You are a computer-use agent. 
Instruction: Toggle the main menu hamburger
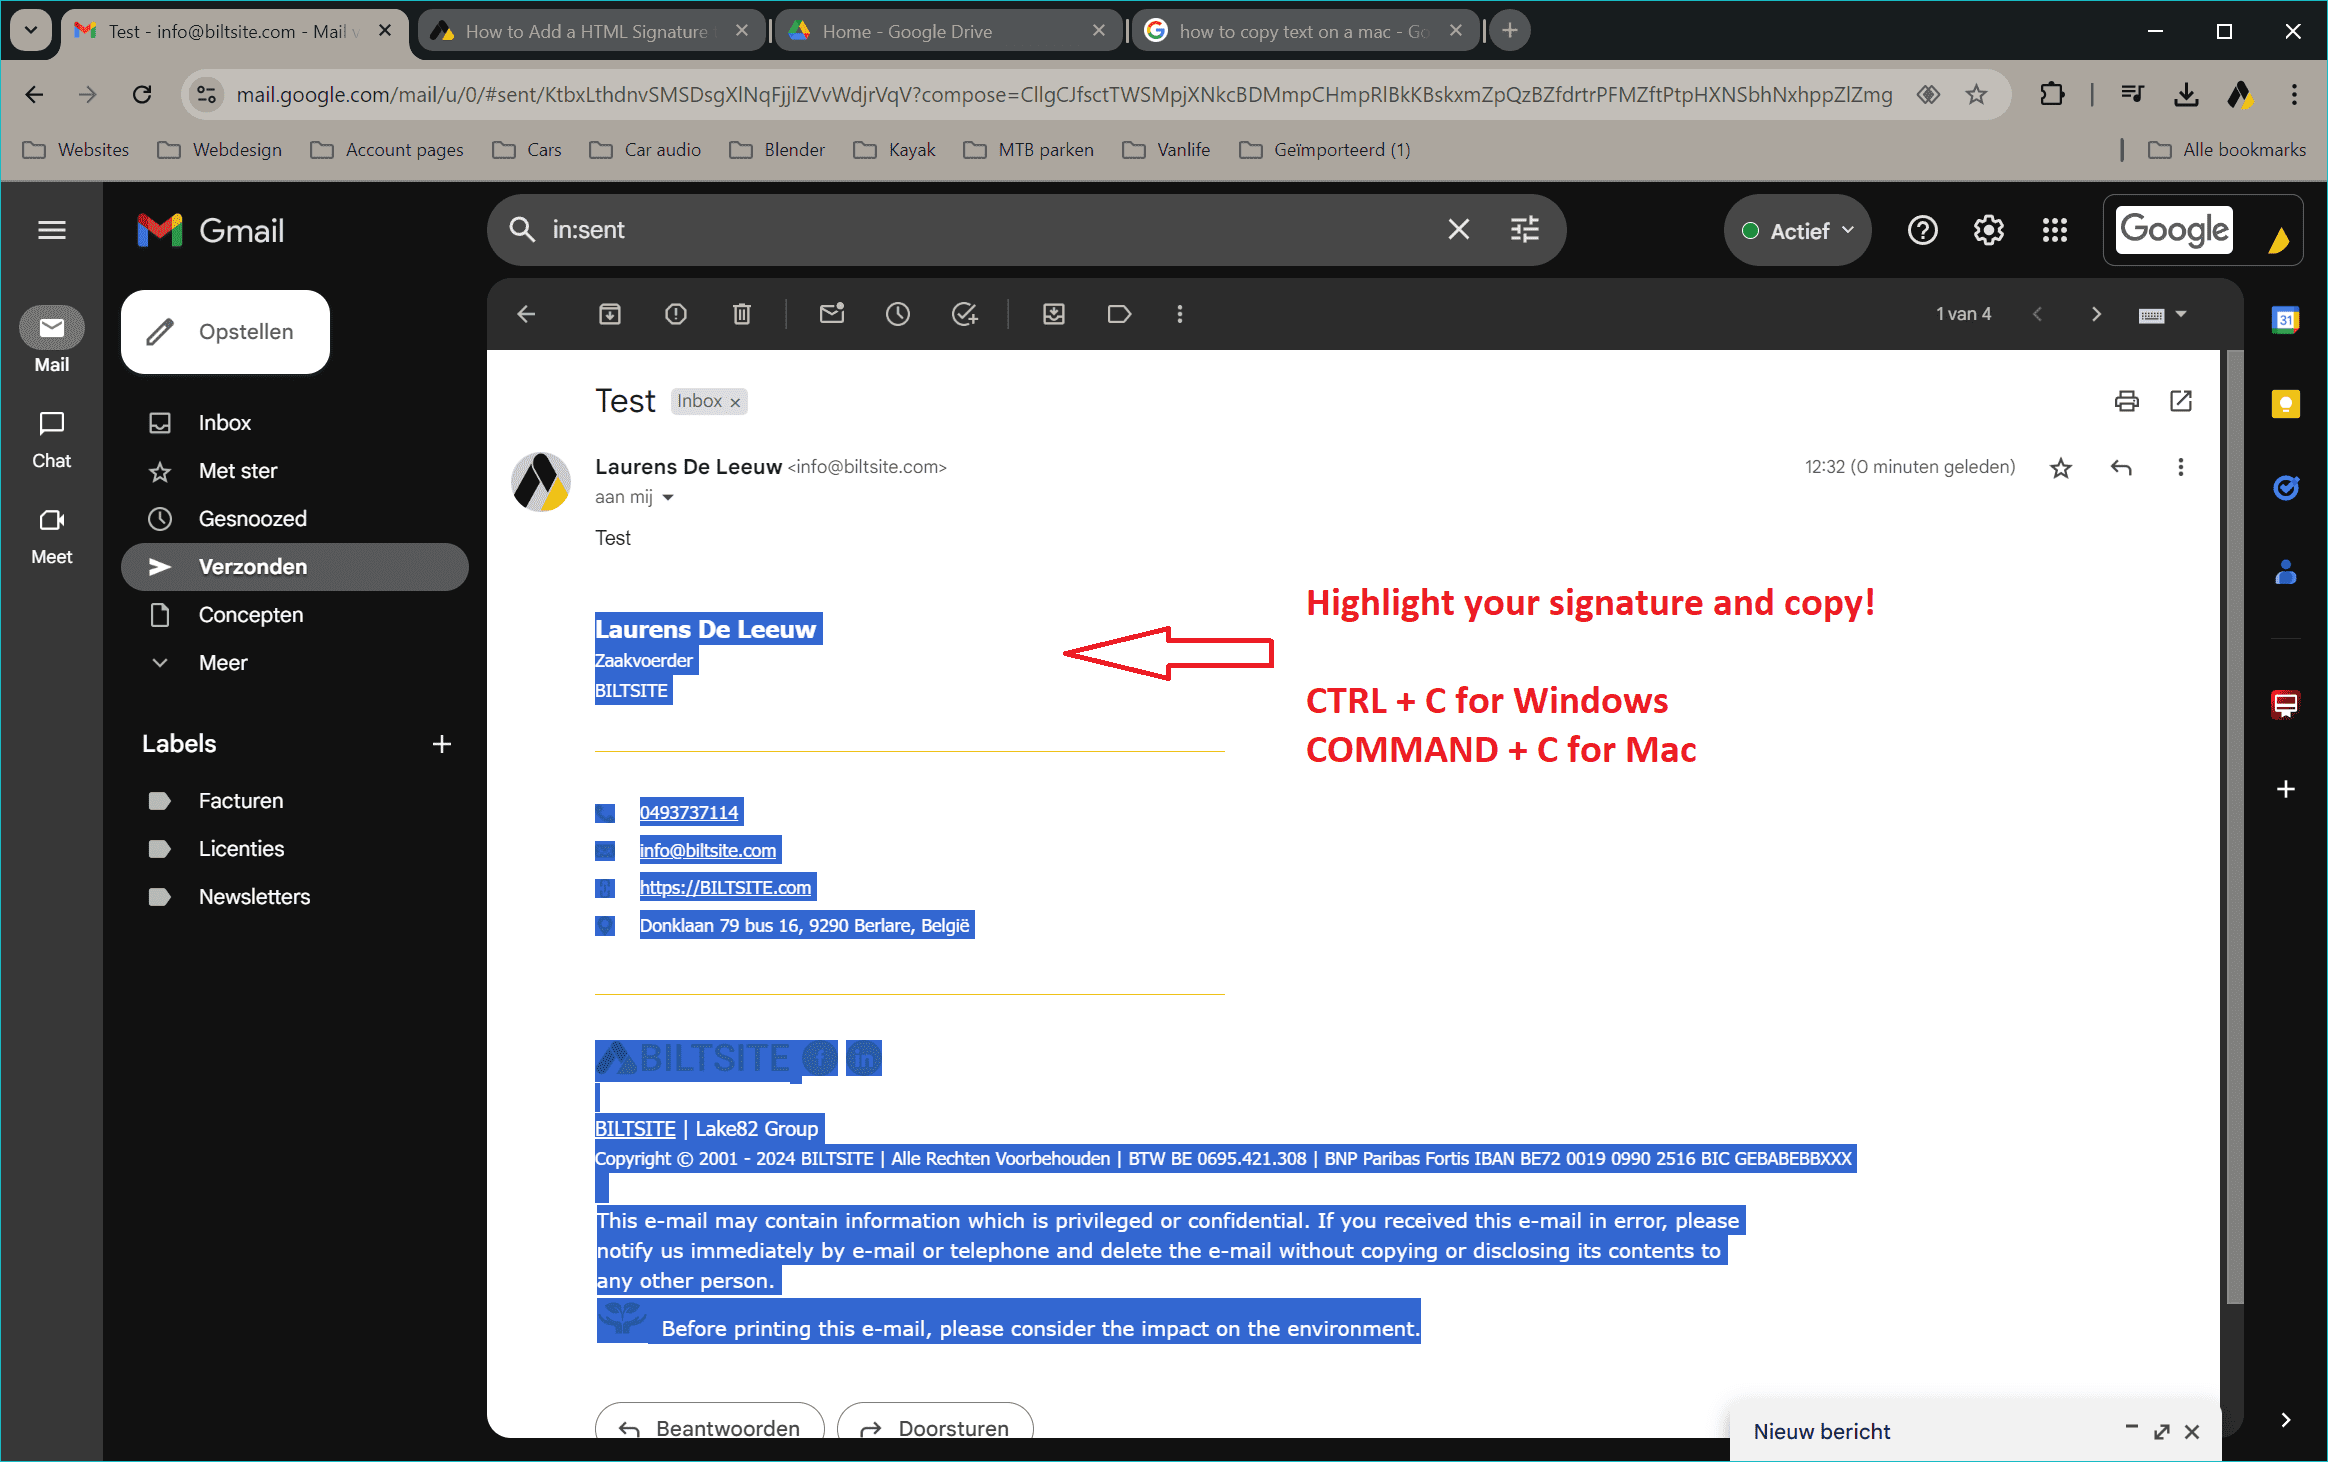point(52,230)
